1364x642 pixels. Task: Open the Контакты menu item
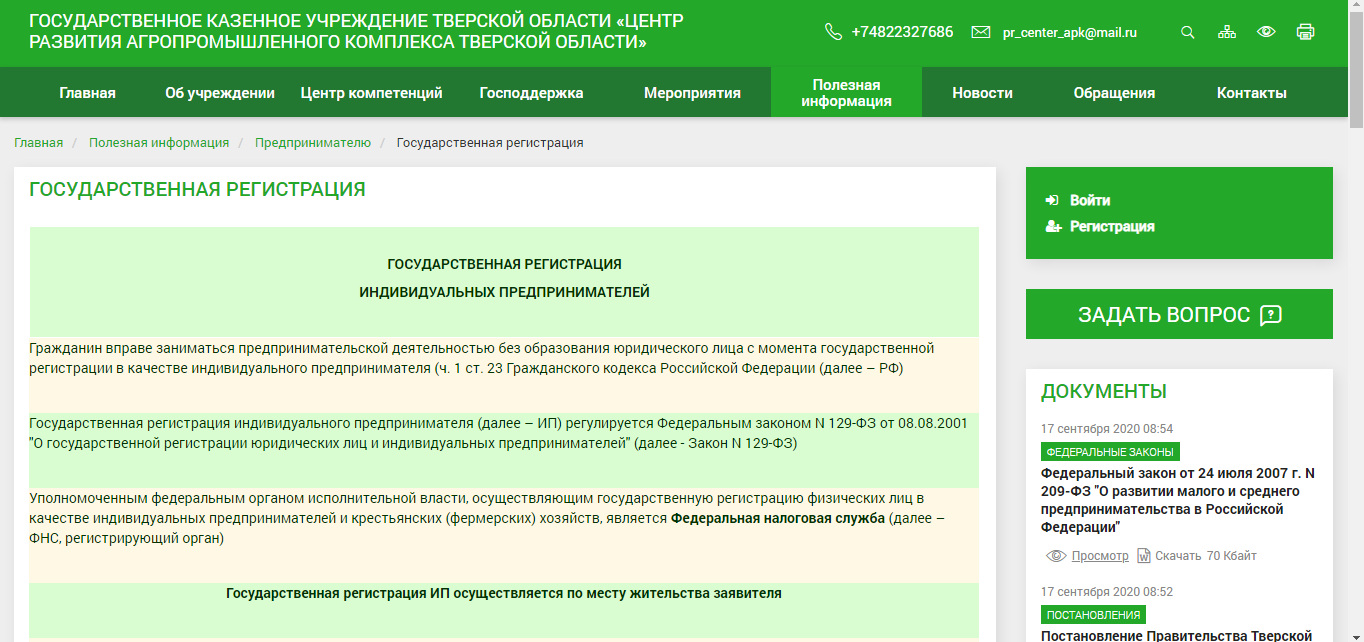pyautogui.click(x=1251, y=93)
